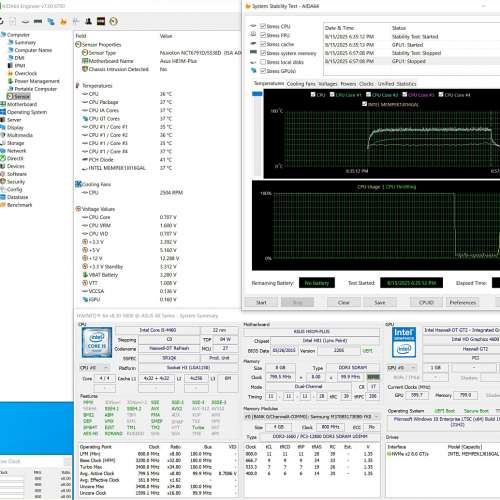The image size is (500, 500).
Task: Open the CPU #0 dropdown in HWiNFO
Action: pyautogui.click(x=95, y=368)
